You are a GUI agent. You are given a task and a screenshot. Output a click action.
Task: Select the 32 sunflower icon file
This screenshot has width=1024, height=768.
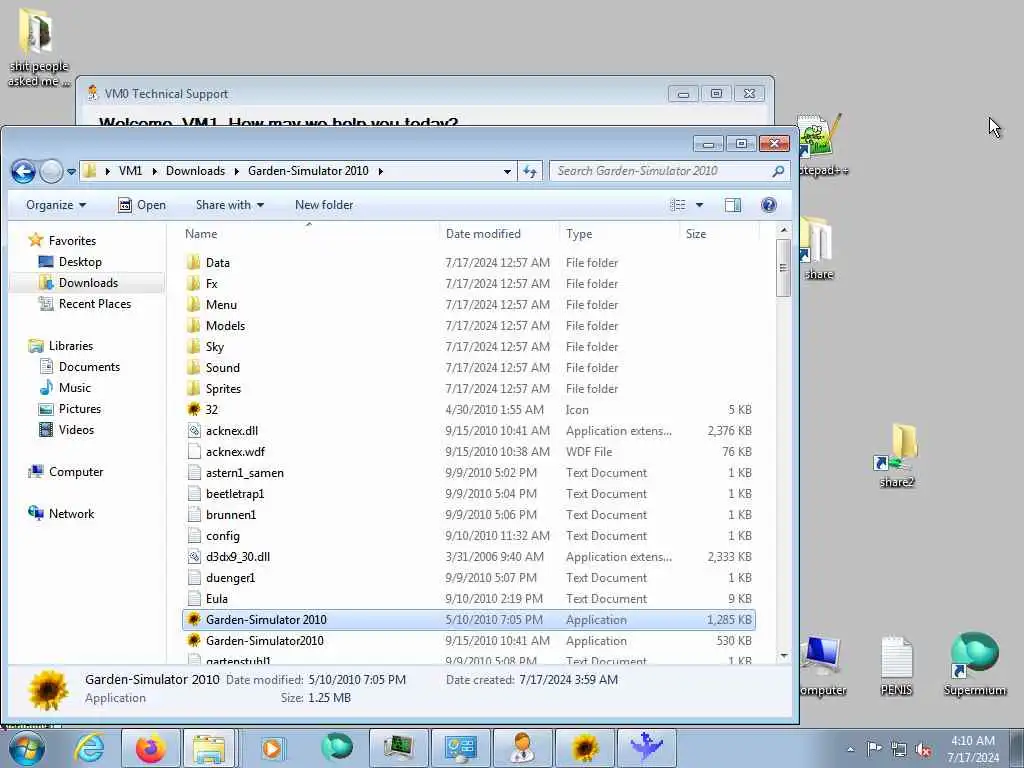(x=193, y=409)
